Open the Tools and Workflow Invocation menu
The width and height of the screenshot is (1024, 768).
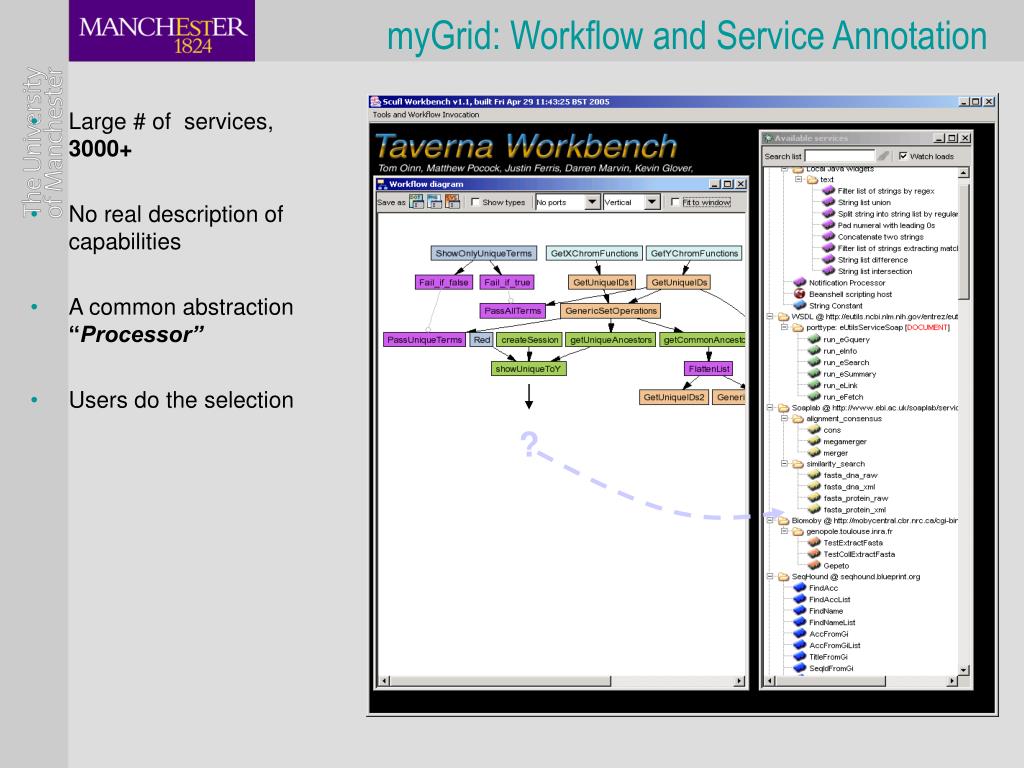(426, 114)
